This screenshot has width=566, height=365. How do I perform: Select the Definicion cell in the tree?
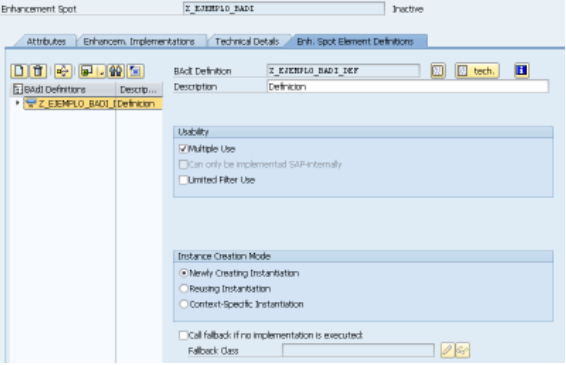tap(139, 104)
